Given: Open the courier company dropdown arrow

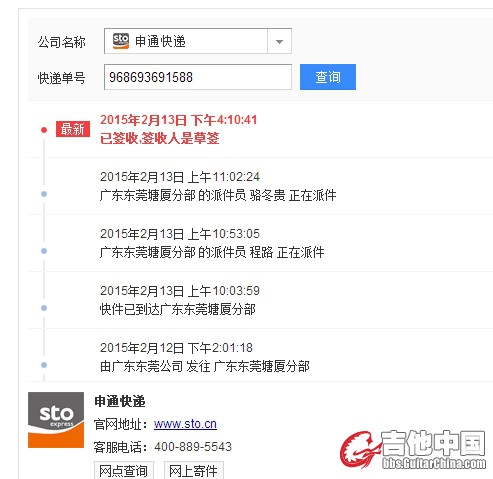Looking at the screenshot, I should (279, 42).
